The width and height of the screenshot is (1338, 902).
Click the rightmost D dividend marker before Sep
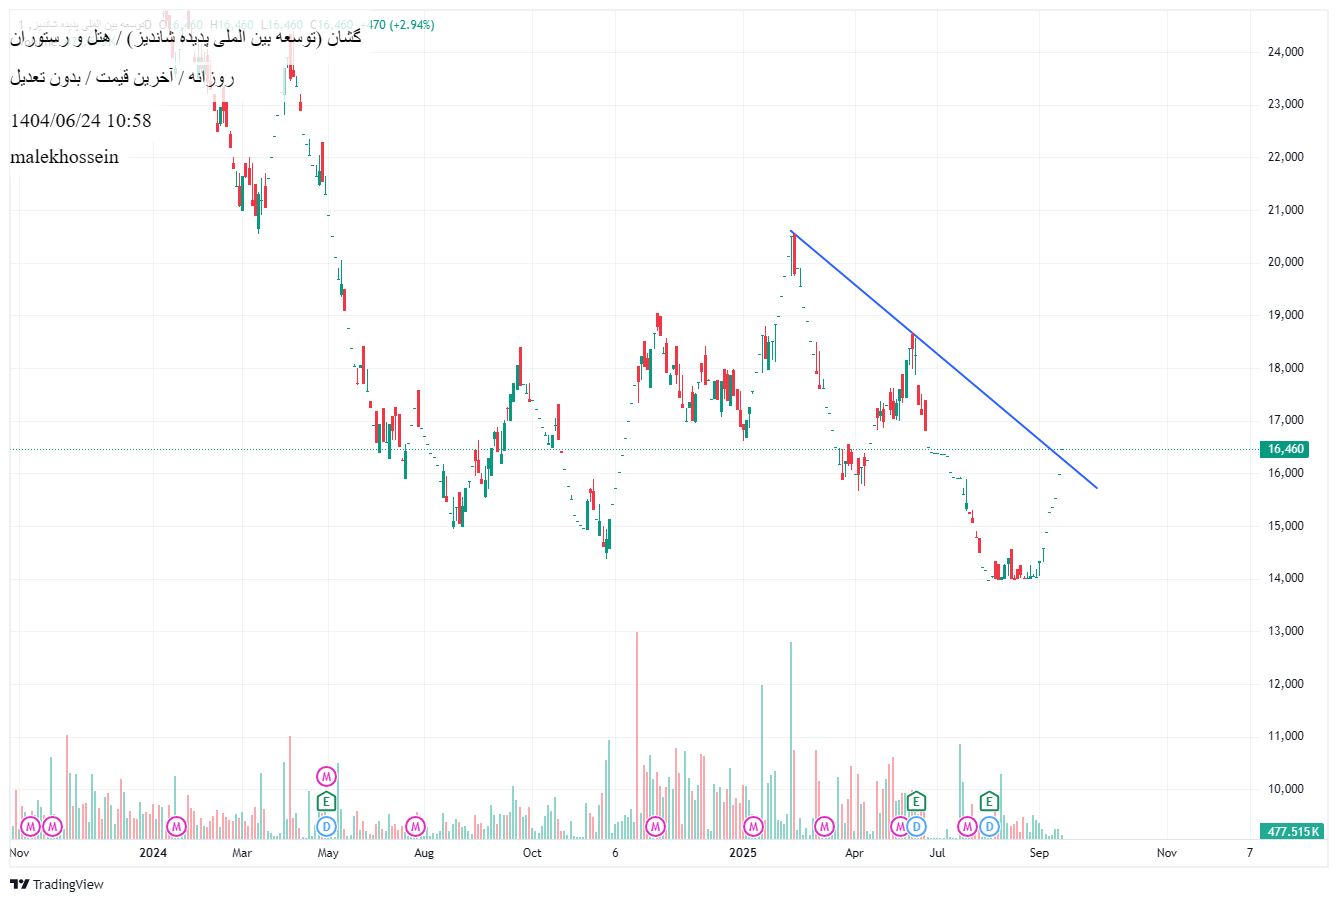tap(989, 826)
